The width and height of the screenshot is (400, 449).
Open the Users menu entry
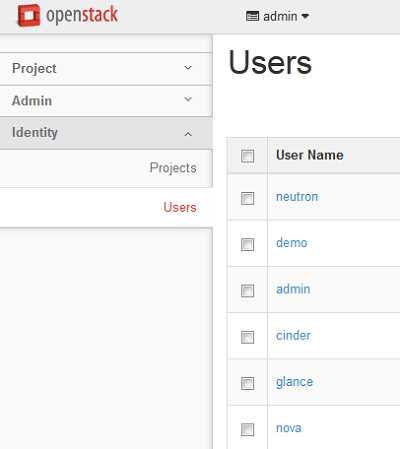[180, 207]
